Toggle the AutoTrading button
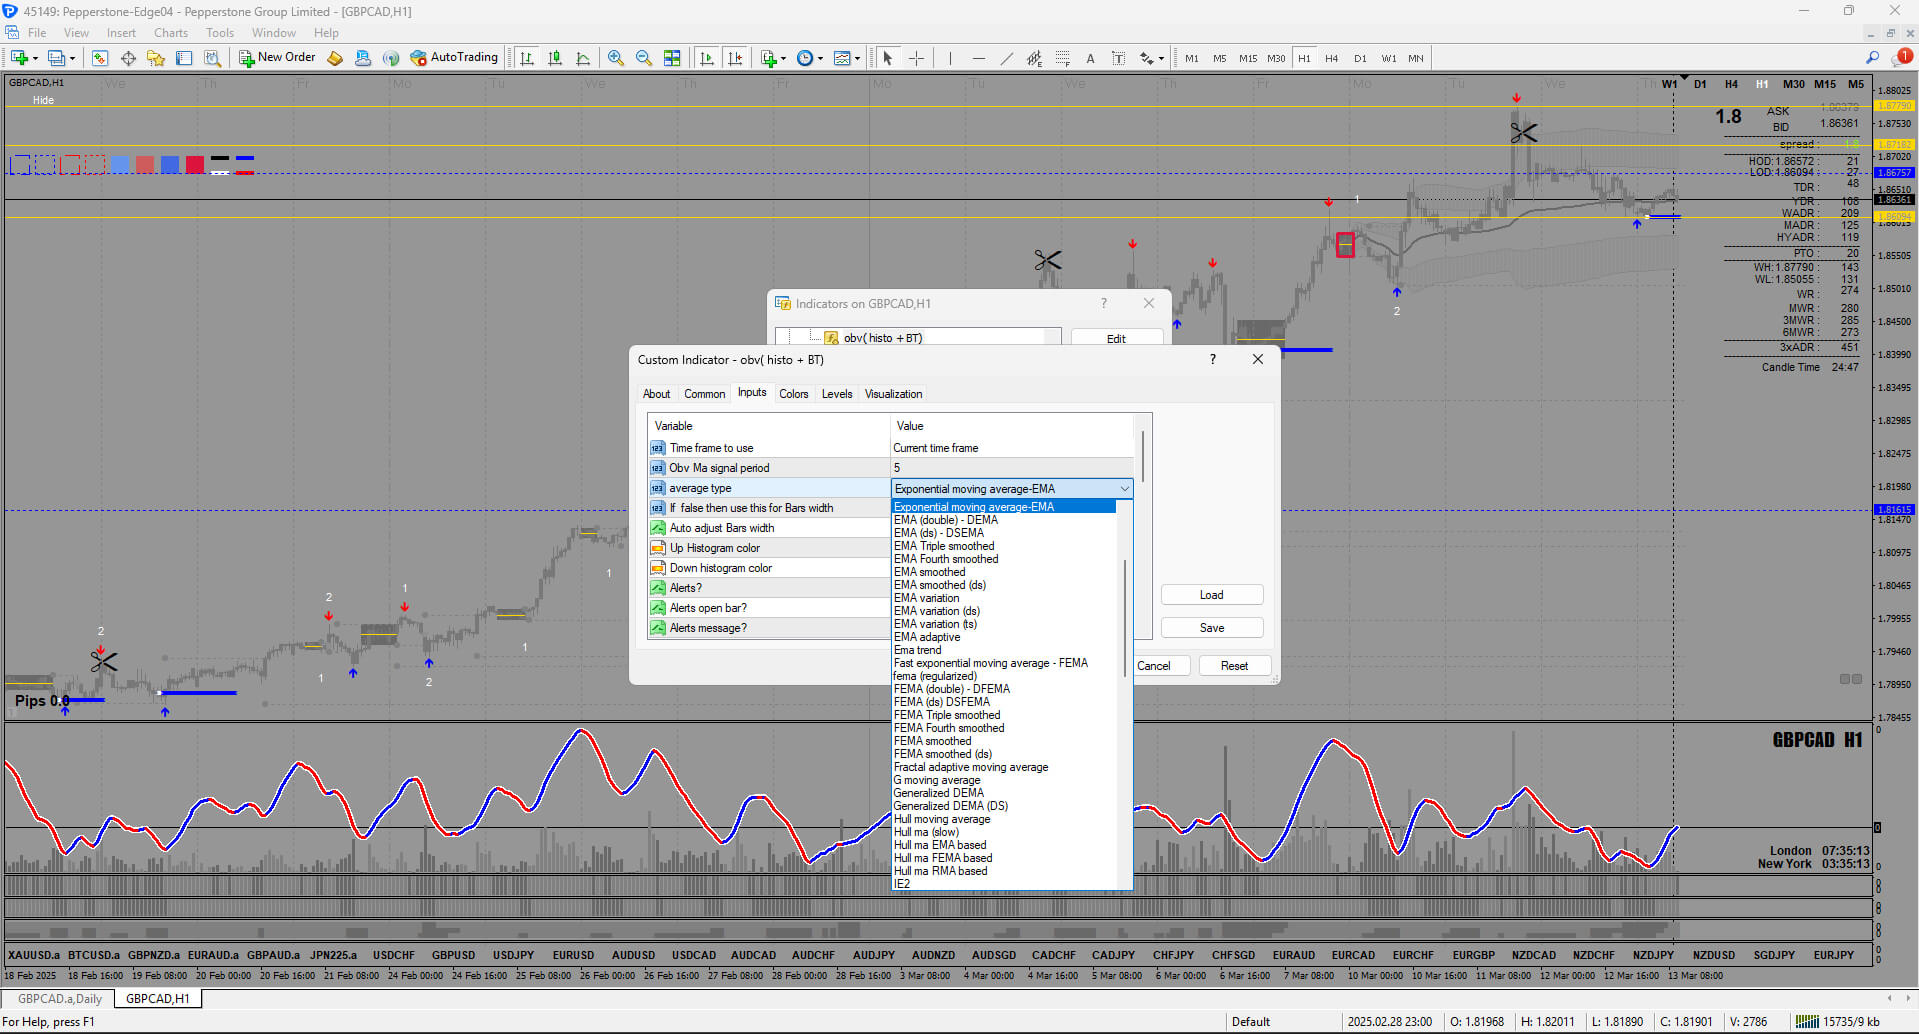The width and height of the screenshot is (1919, 1034). point(454,58)
